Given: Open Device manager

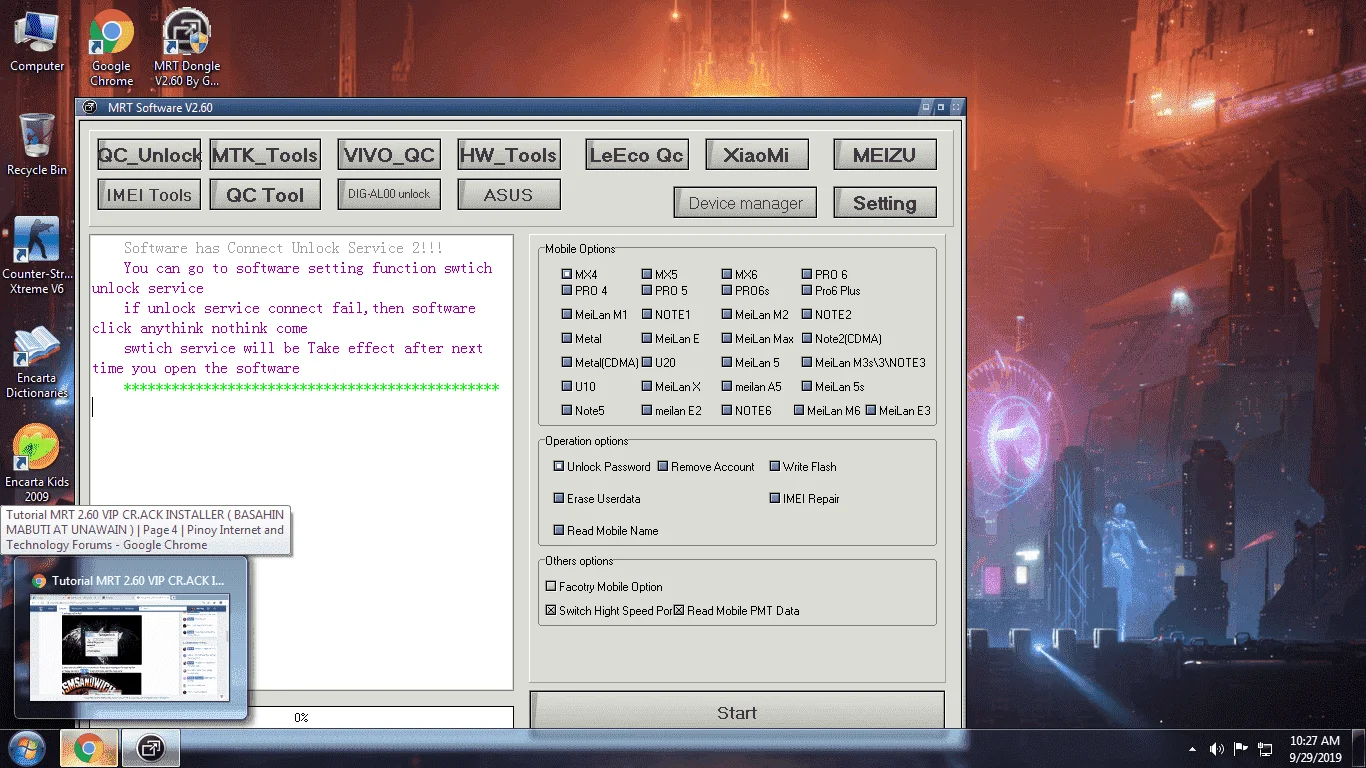Looking at the screenshot, I should pyautogui.click(x=745, y=203).
